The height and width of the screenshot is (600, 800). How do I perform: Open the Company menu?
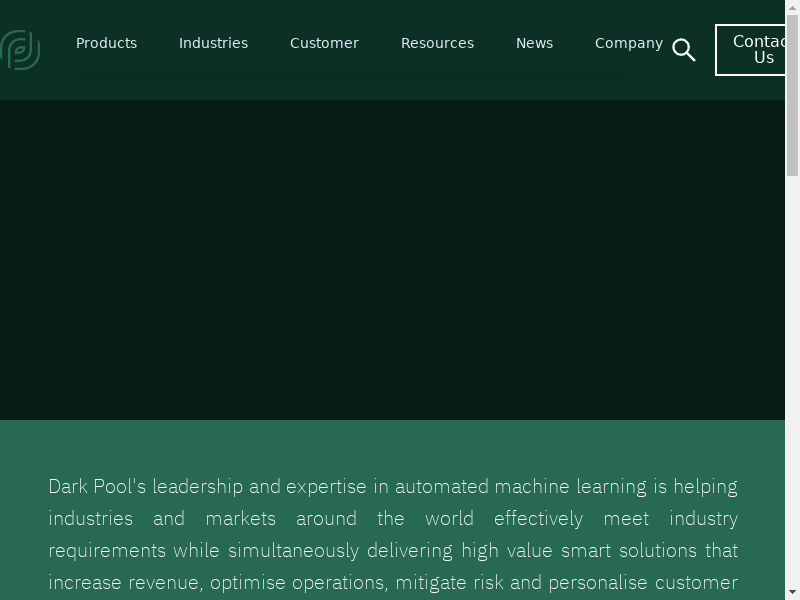pos(629,43)
